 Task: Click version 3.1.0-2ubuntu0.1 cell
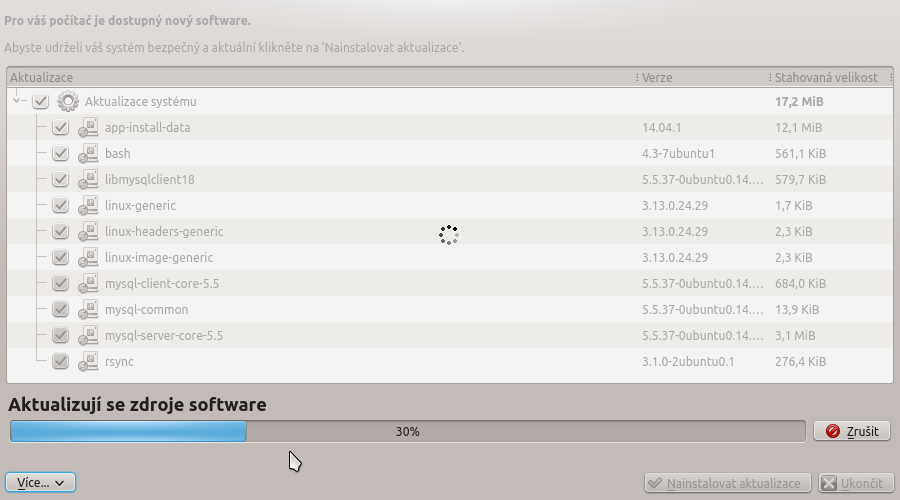coord(688,362)
